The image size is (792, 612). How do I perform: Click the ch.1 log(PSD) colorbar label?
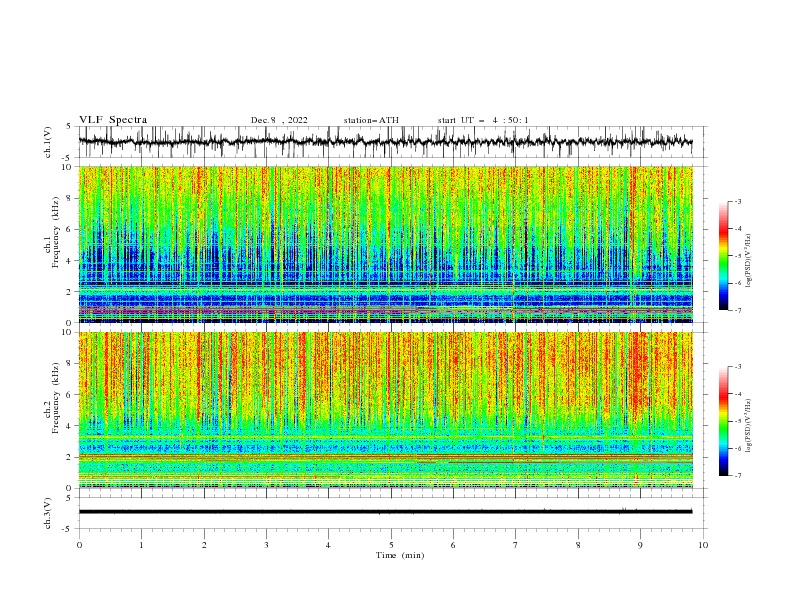(x=748, y=261)
